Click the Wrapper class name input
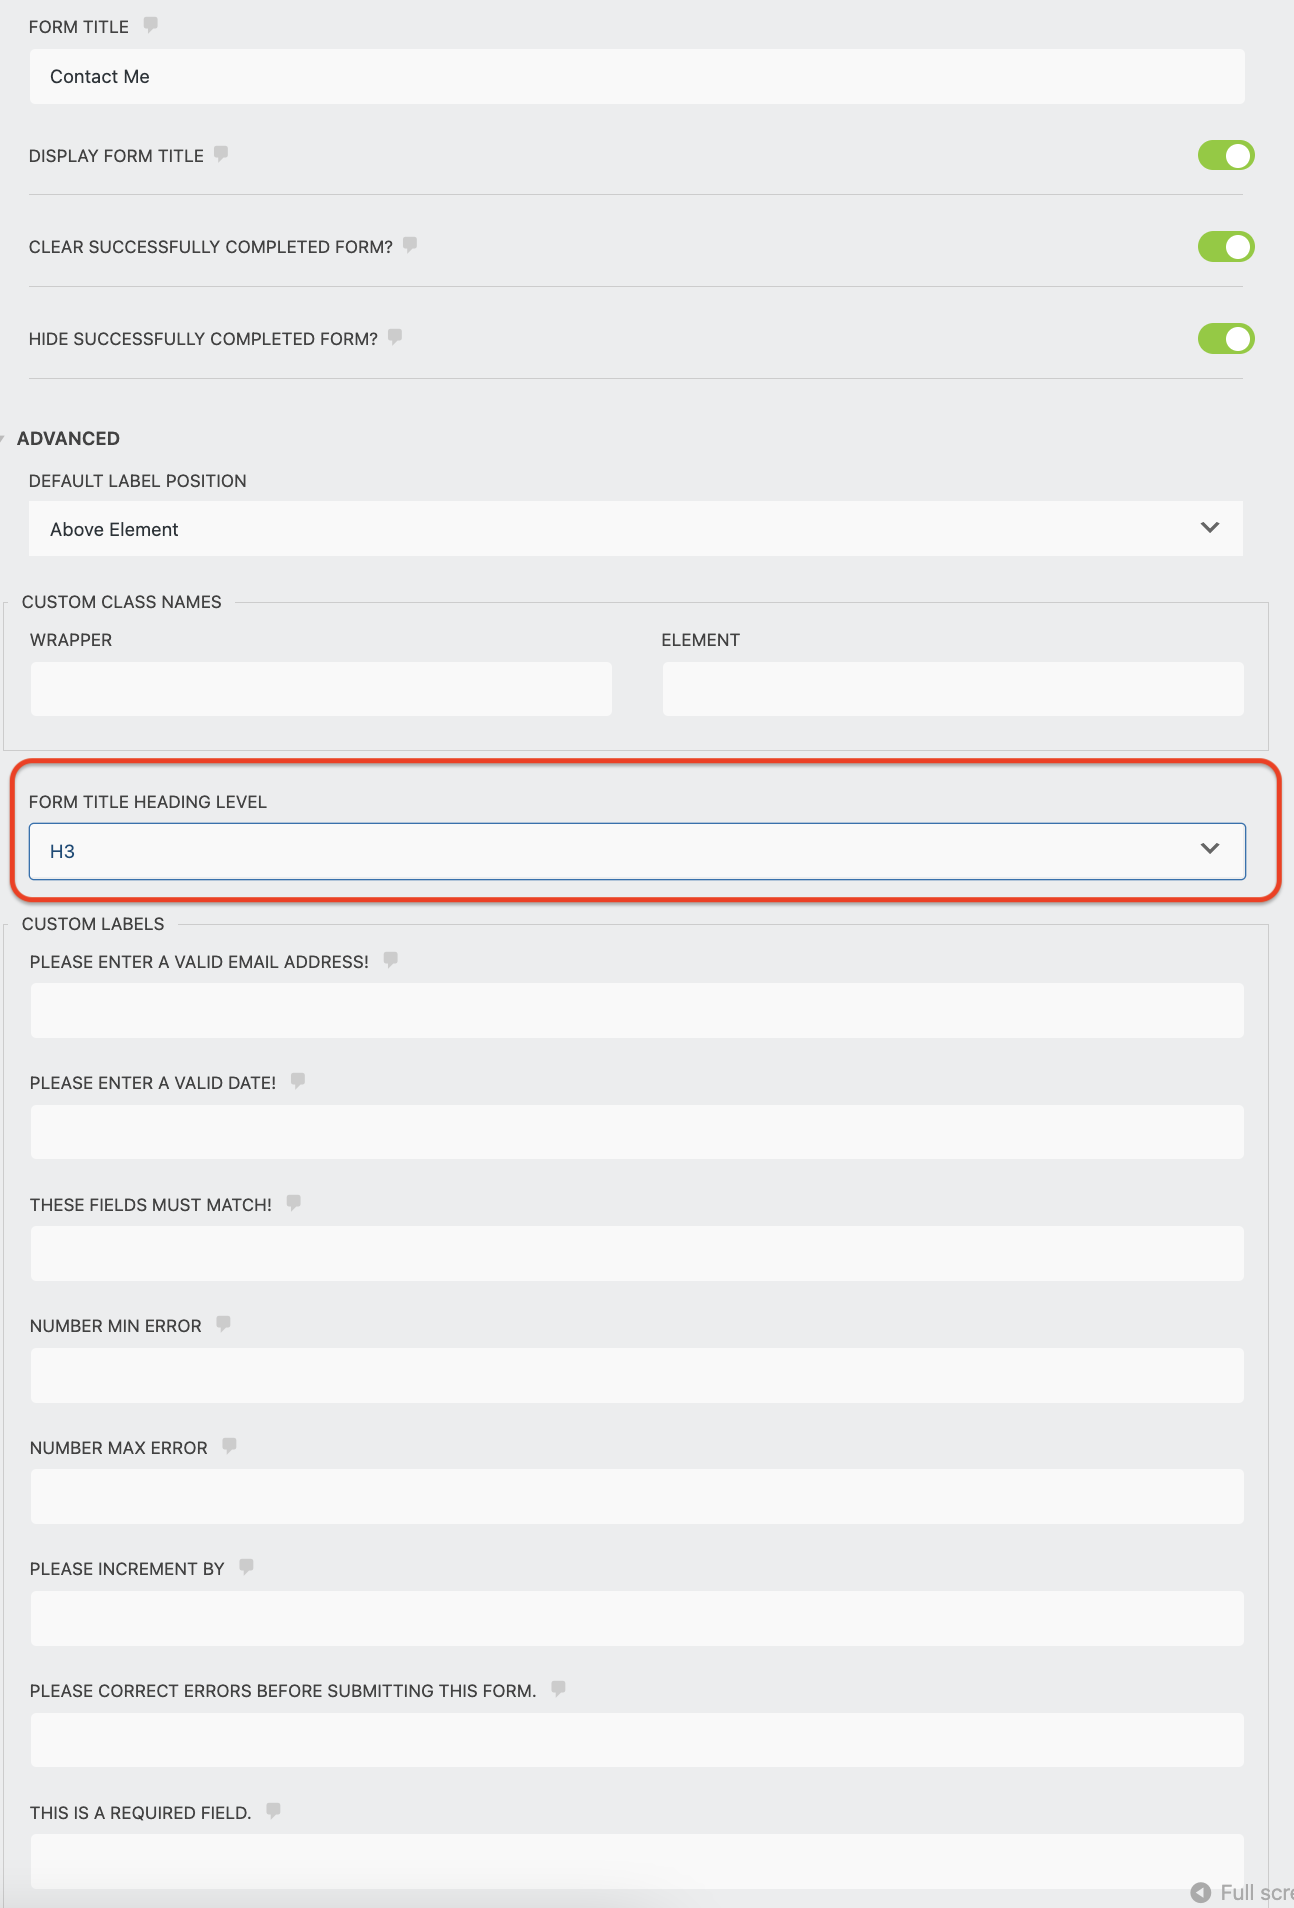The image size is (1294, 1908). coord(321,689)
